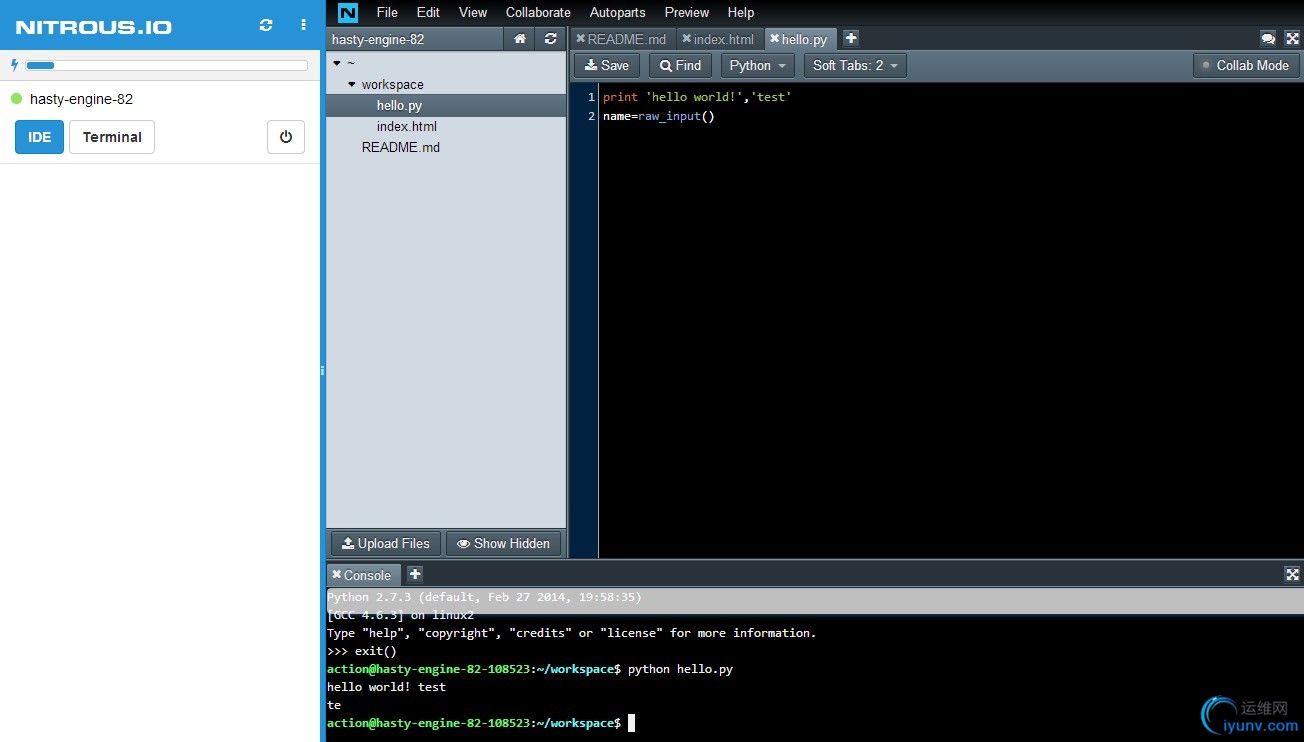Click the home icon in file panel

(x=520, y=39)
